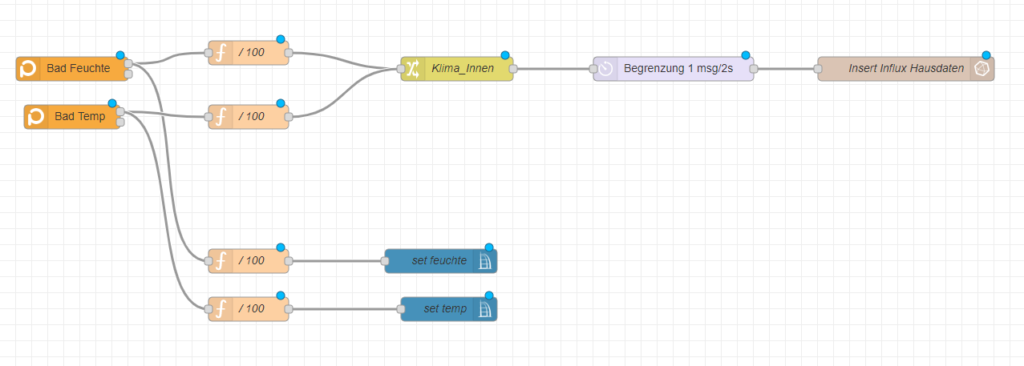Click the blue changed dot on Klima_Innen
Viewport: 1024px width, 366px height.
tap(505, 56)
